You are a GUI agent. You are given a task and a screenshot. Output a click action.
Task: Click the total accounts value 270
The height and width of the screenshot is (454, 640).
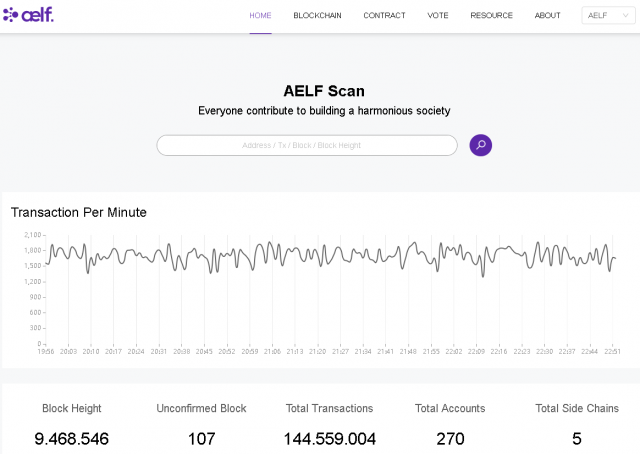coord(450,439)
